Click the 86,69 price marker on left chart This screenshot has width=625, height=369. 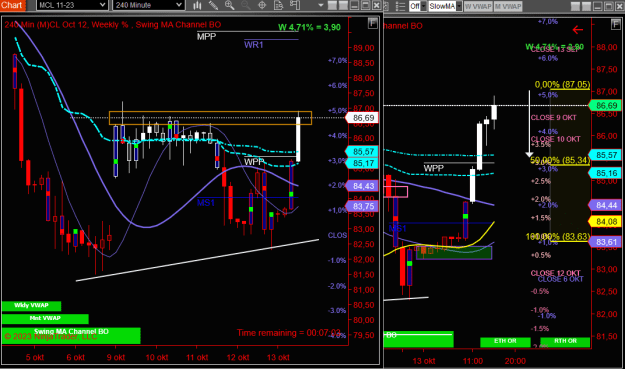pos(362,118)
